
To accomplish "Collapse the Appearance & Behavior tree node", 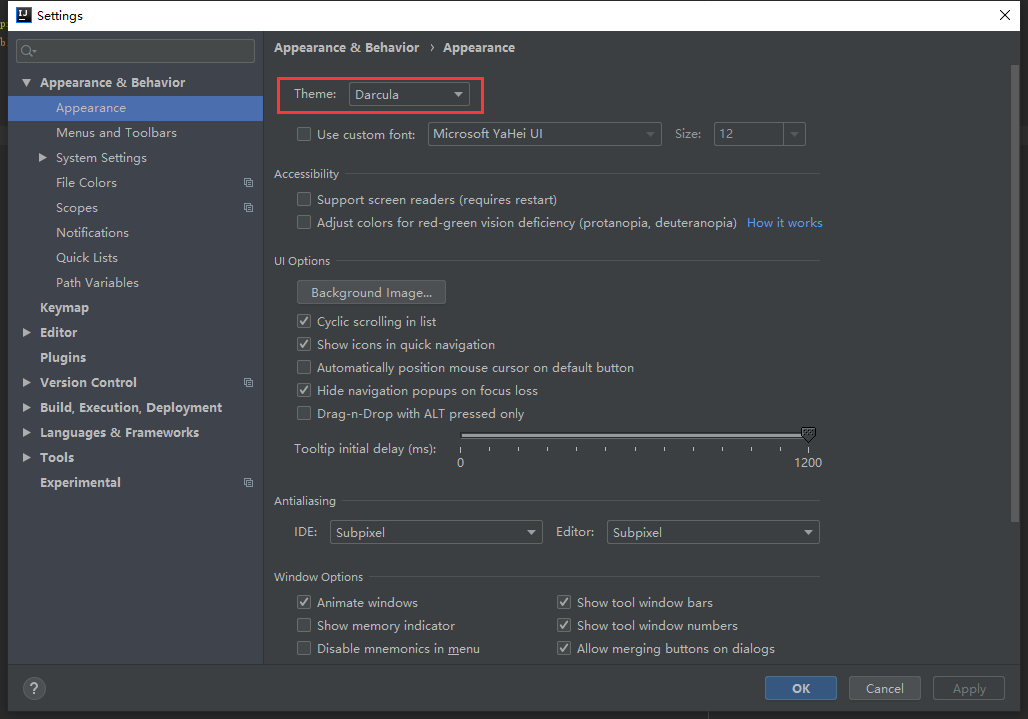I will 26,83.
